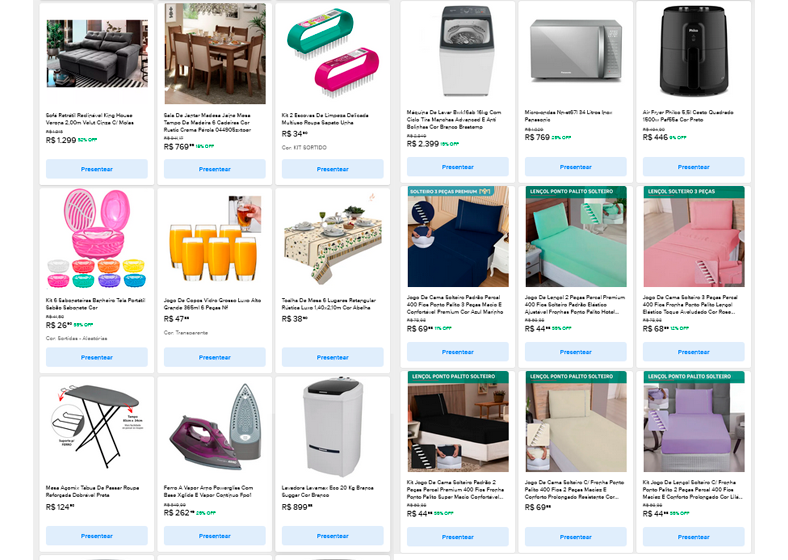This screenshot has height=560, width=788.
Task: Open the rectangular tablecloth product title
Action: click(329, 304)
